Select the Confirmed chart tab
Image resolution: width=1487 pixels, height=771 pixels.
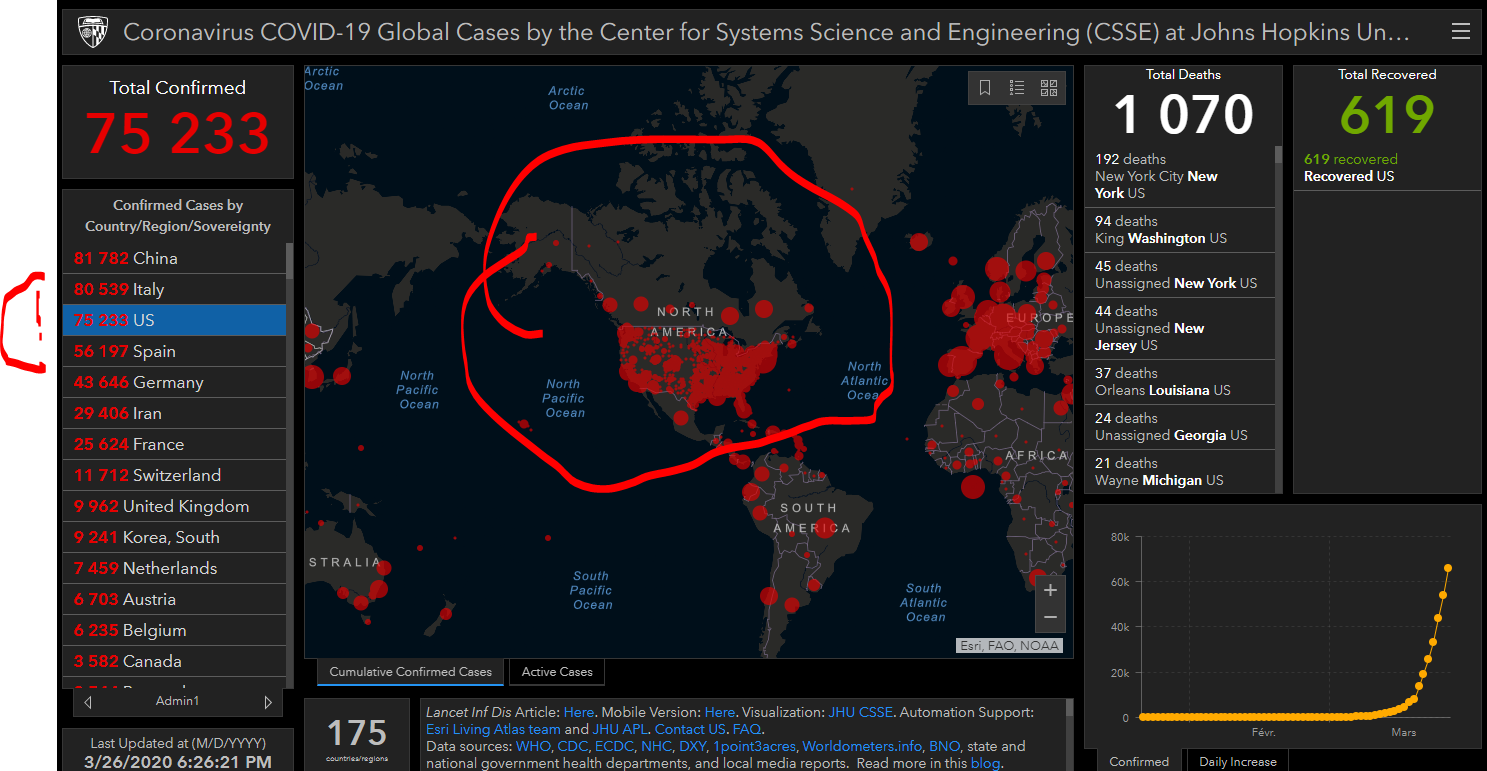pyautogui.click(x=1139, y=761)
